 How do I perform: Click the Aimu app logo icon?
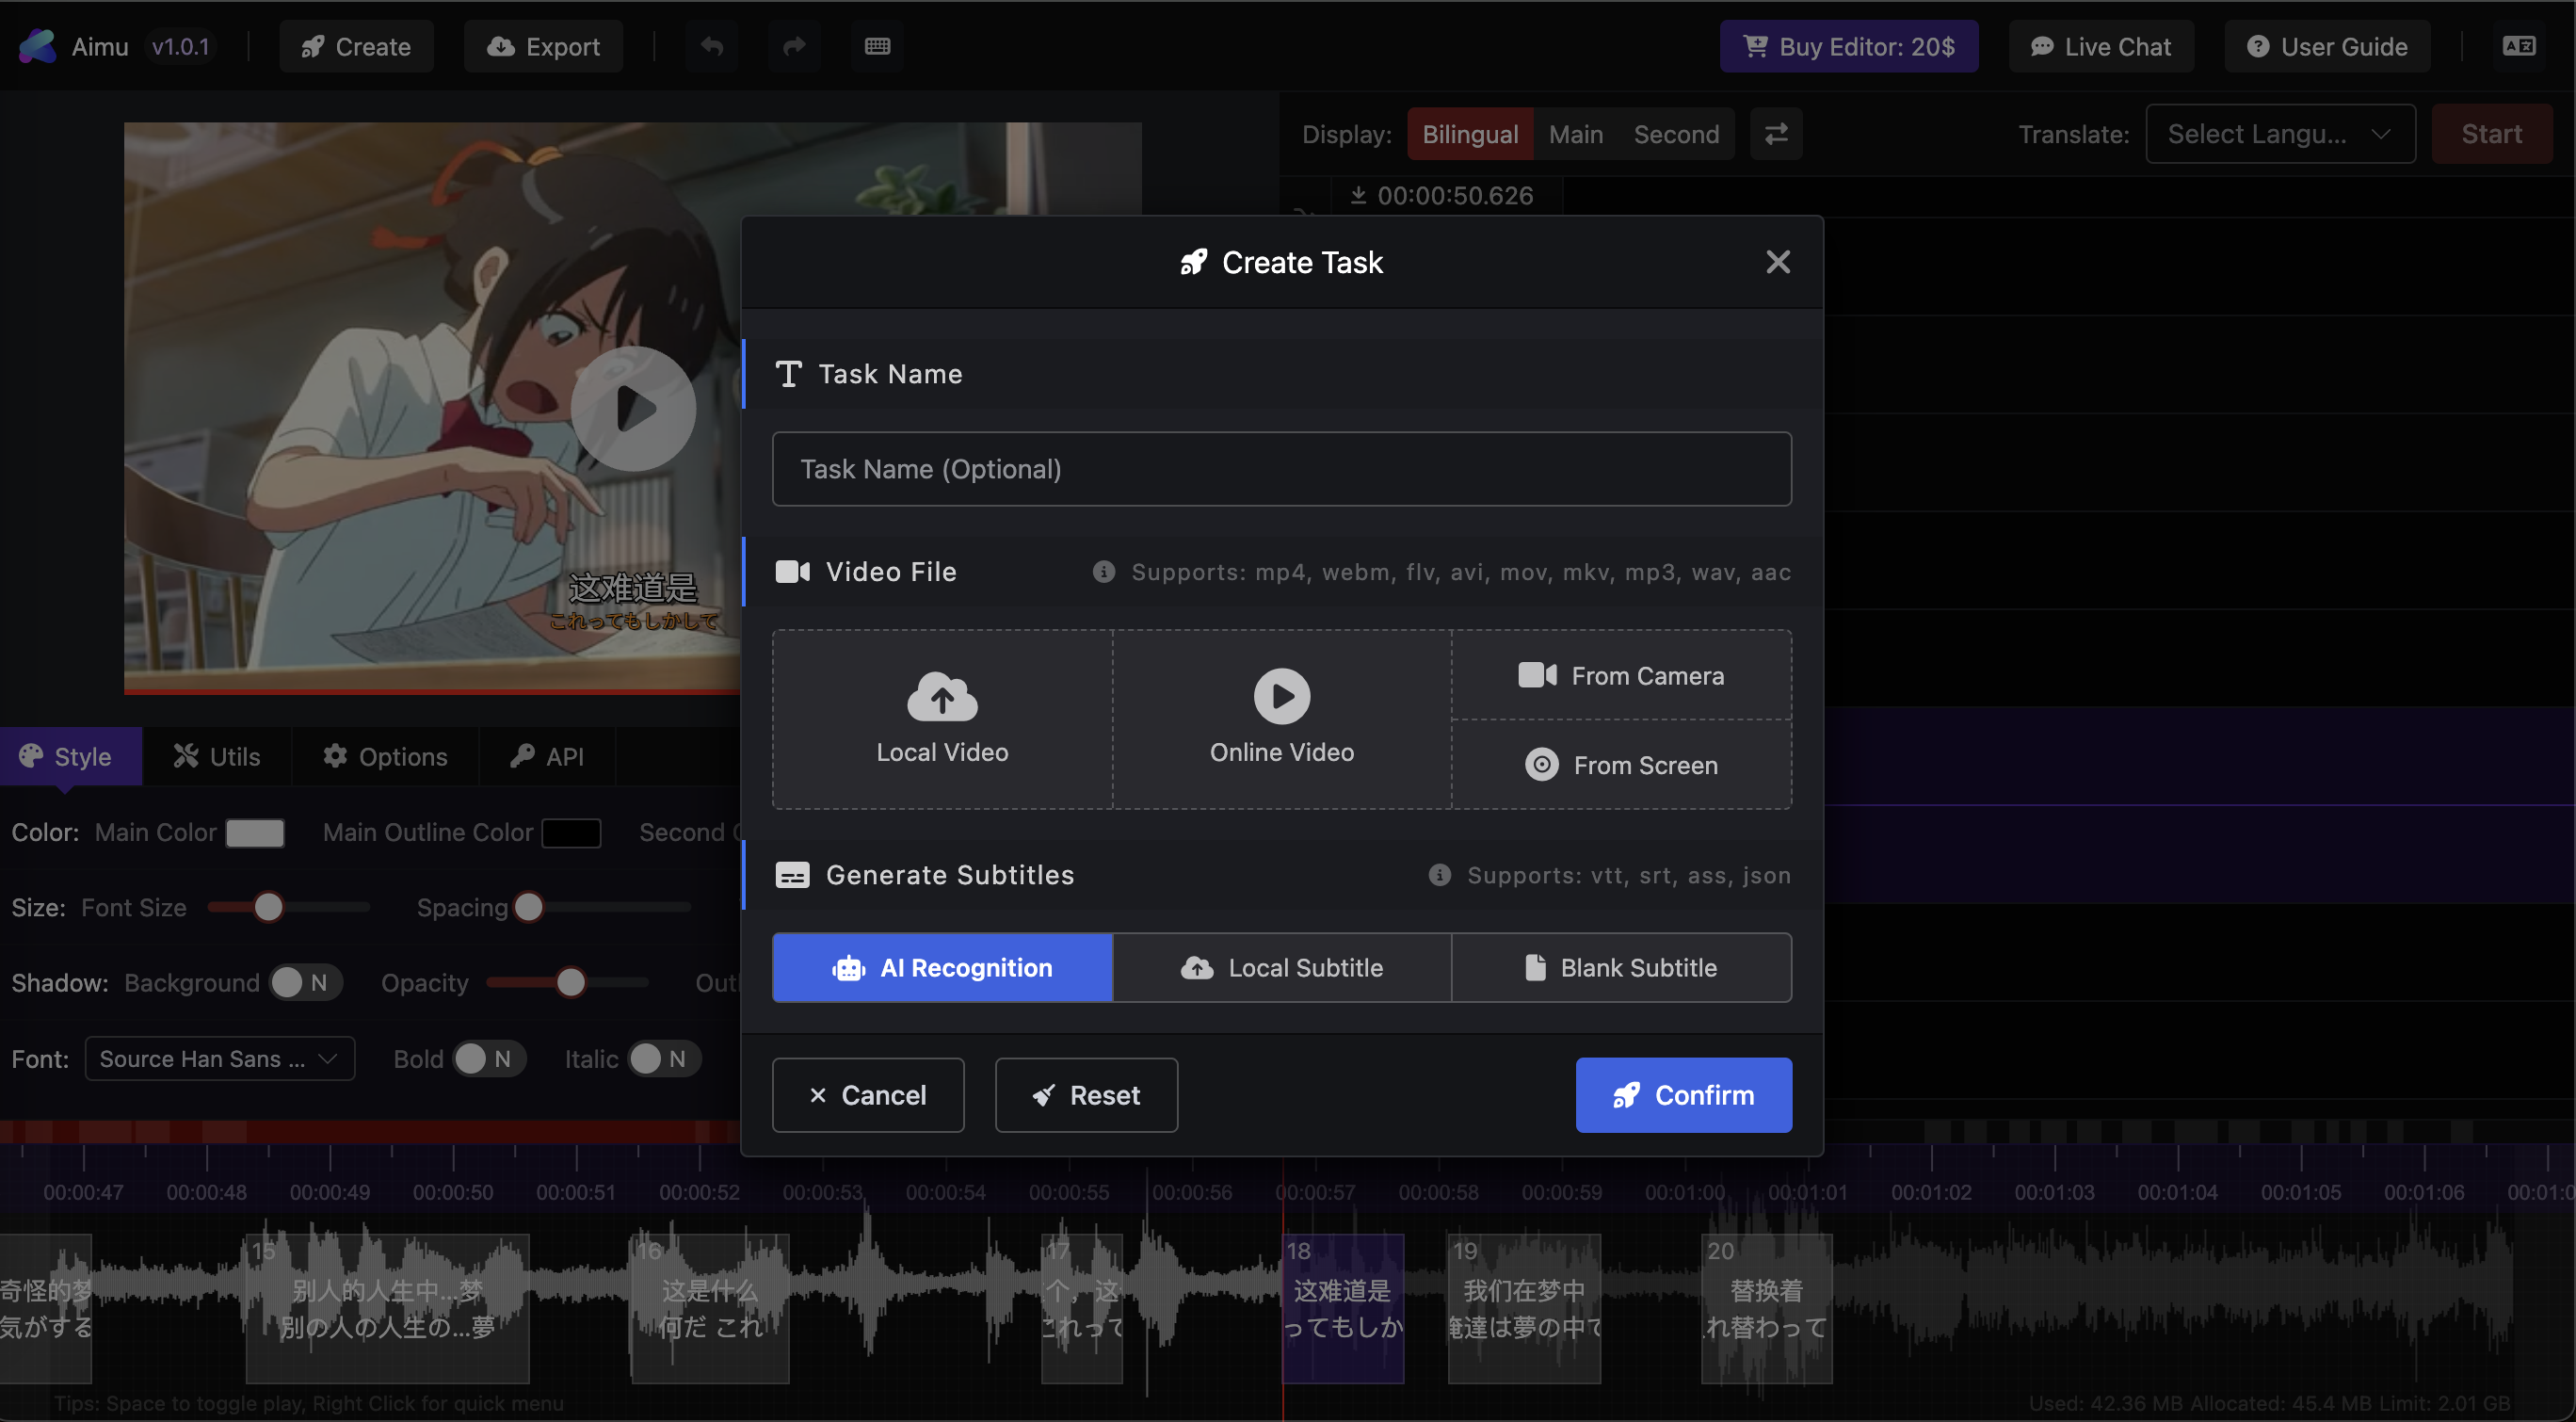pyautogui.click(x=38, y=46)
